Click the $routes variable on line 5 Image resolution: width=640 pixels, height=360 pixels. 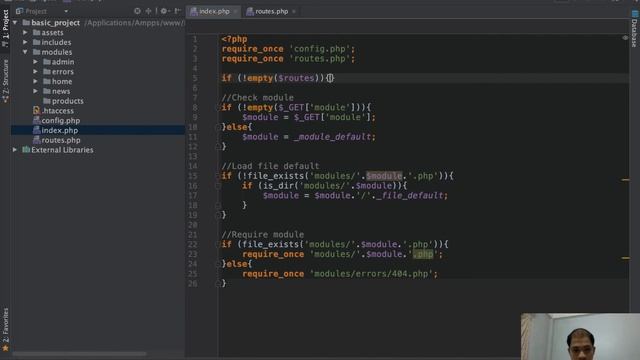296,78
